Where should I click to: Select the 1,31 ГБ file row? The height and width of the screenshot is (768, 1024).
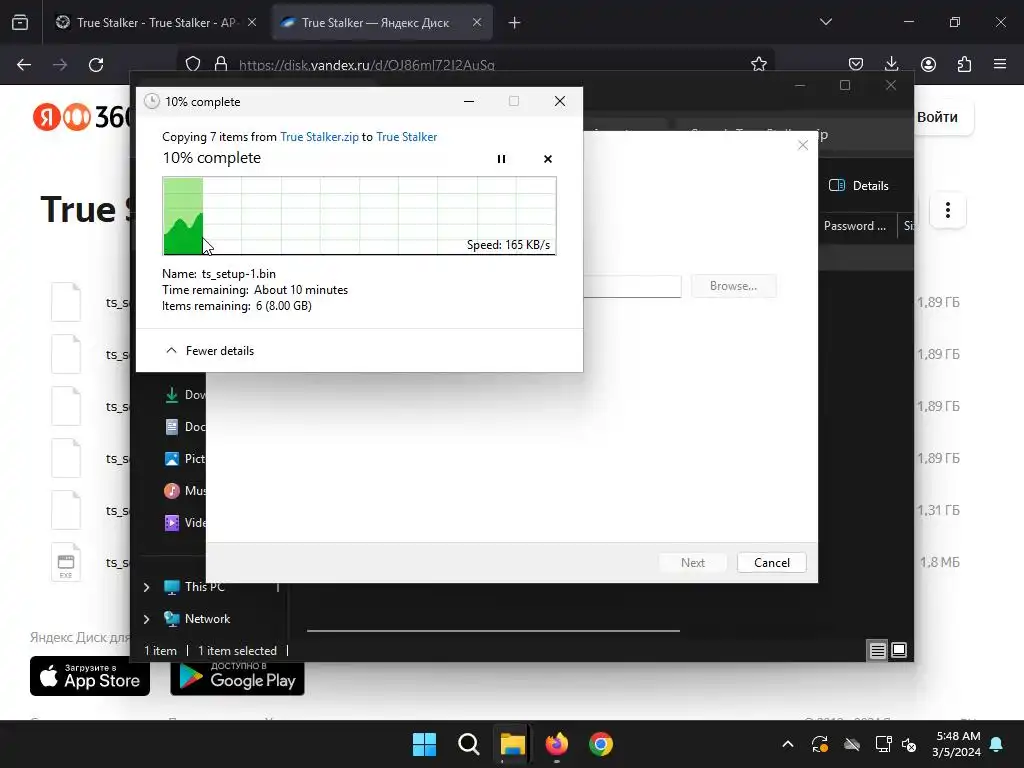pyautogui.click(x=505, y=510)
